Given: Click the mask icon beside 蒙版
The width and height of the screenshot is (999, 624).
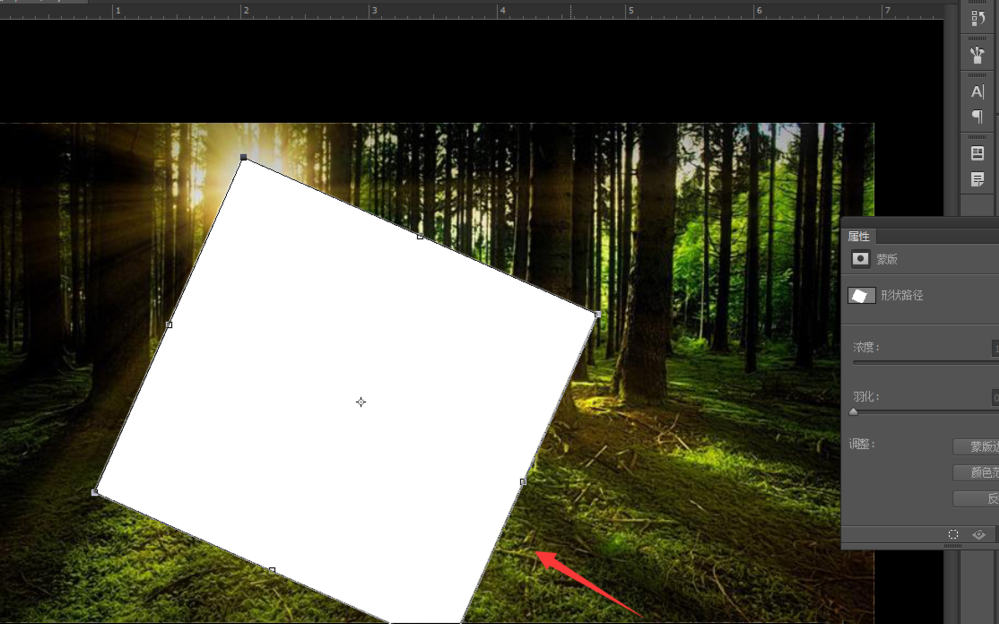Looking at the screenshot, I should pos(860,259).
